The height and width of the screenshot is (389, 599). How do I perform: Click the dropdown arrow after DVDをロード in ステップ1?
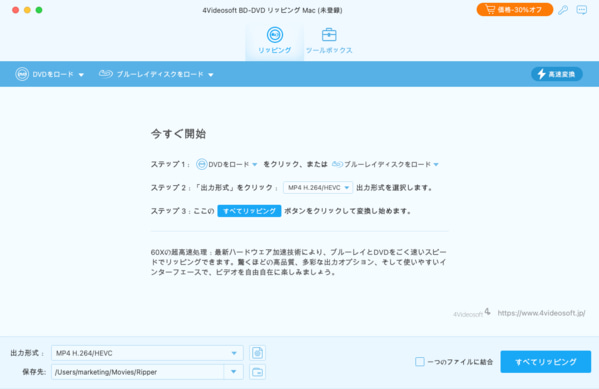255,165
